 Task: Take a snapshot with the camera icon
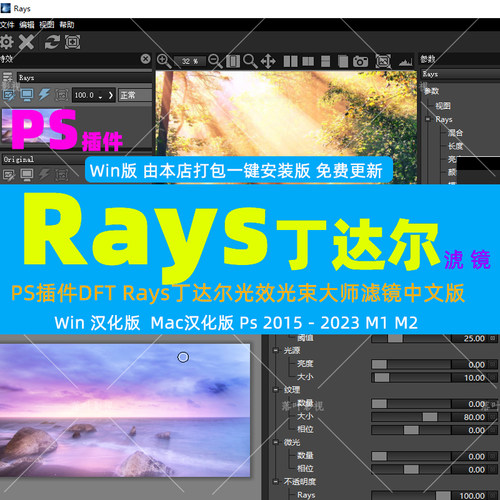point(361,61)
